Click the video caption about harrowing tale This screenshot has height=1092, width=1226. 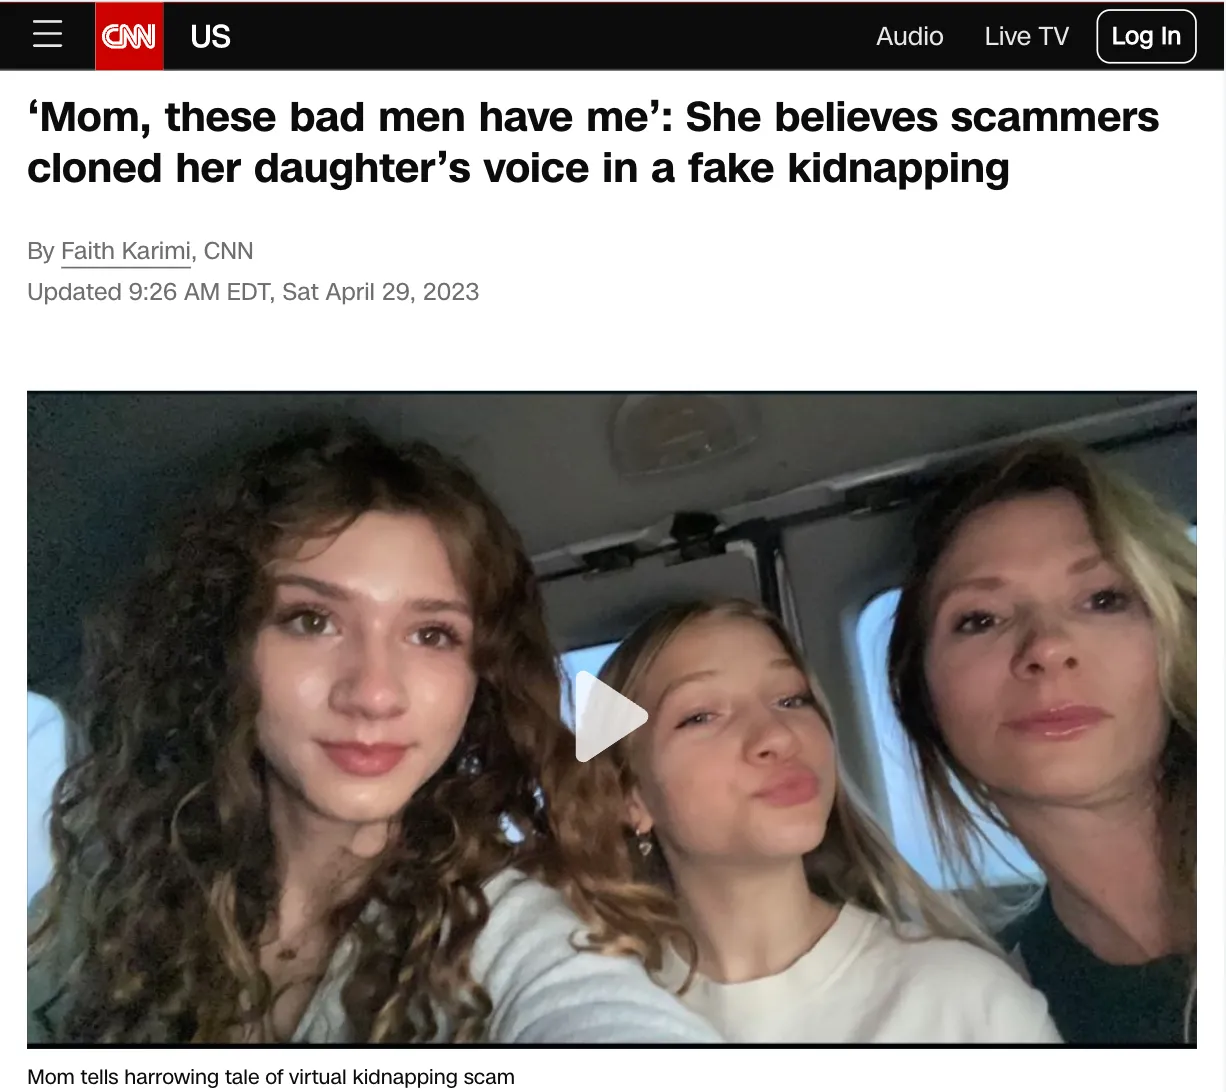point(271,1077)
